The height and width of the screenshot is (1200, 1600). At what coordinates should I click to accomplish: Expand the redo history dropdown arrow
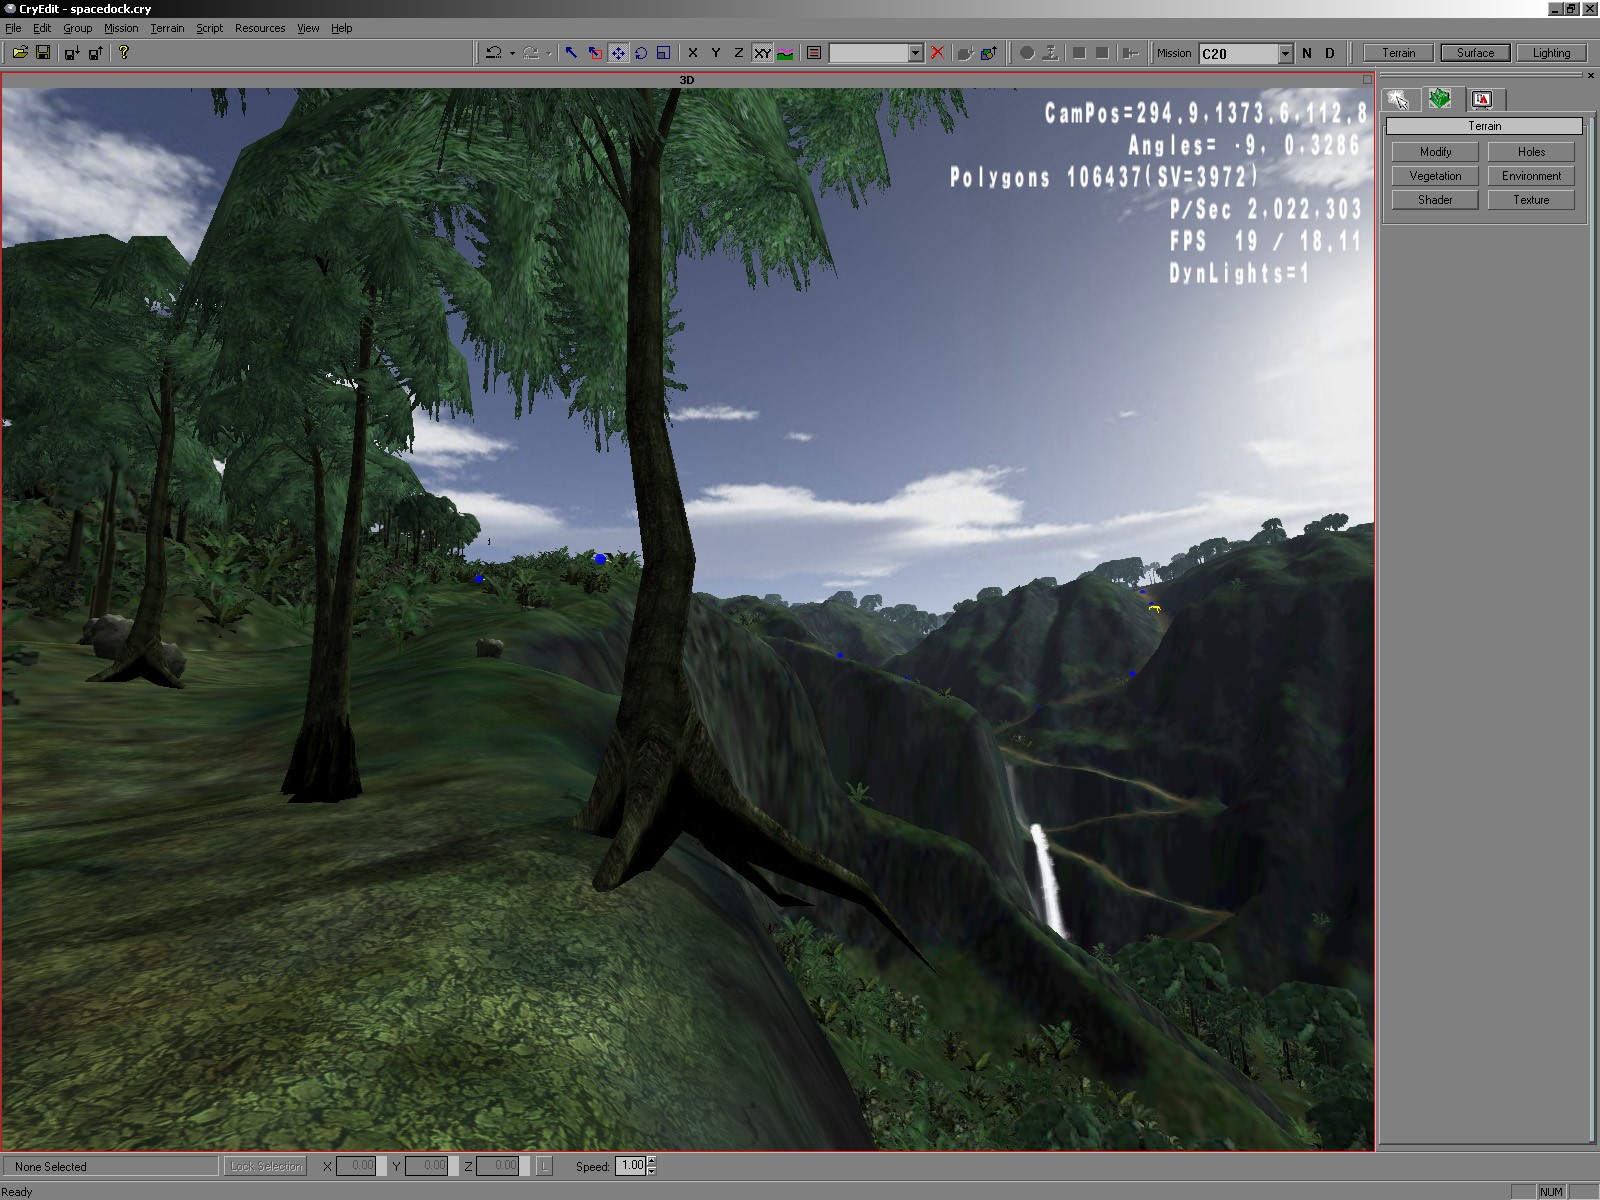coord(549,53)
